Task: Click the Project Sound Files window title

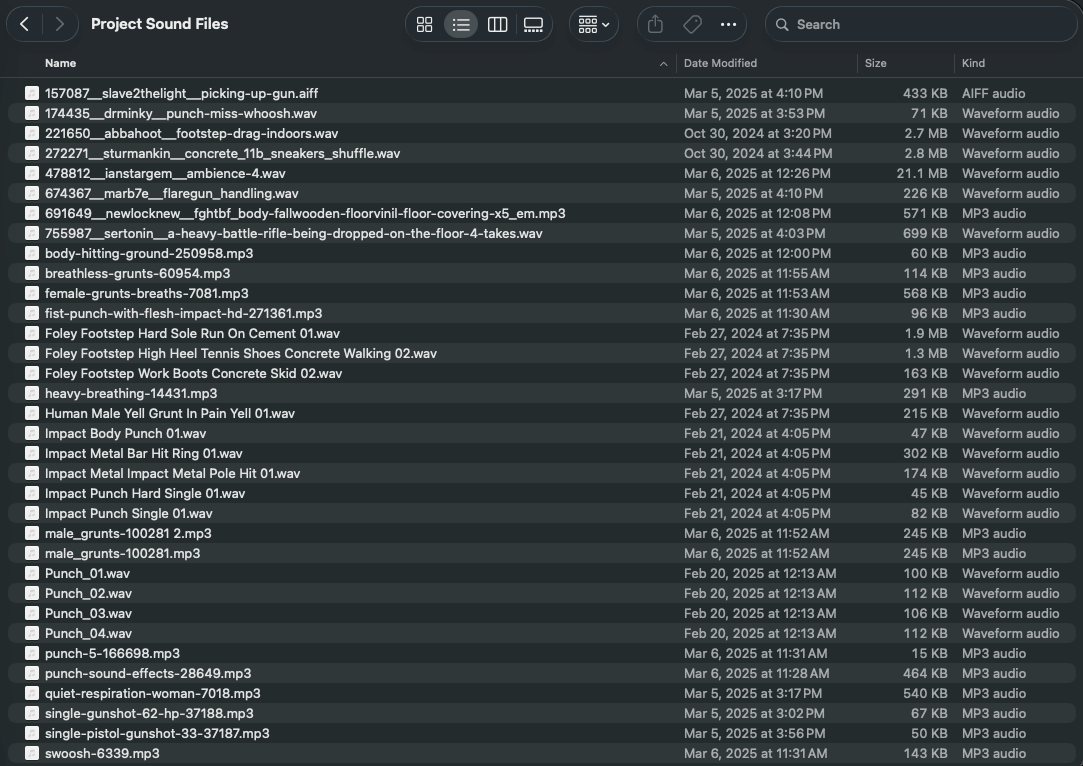Action: [x=160, y=24]
